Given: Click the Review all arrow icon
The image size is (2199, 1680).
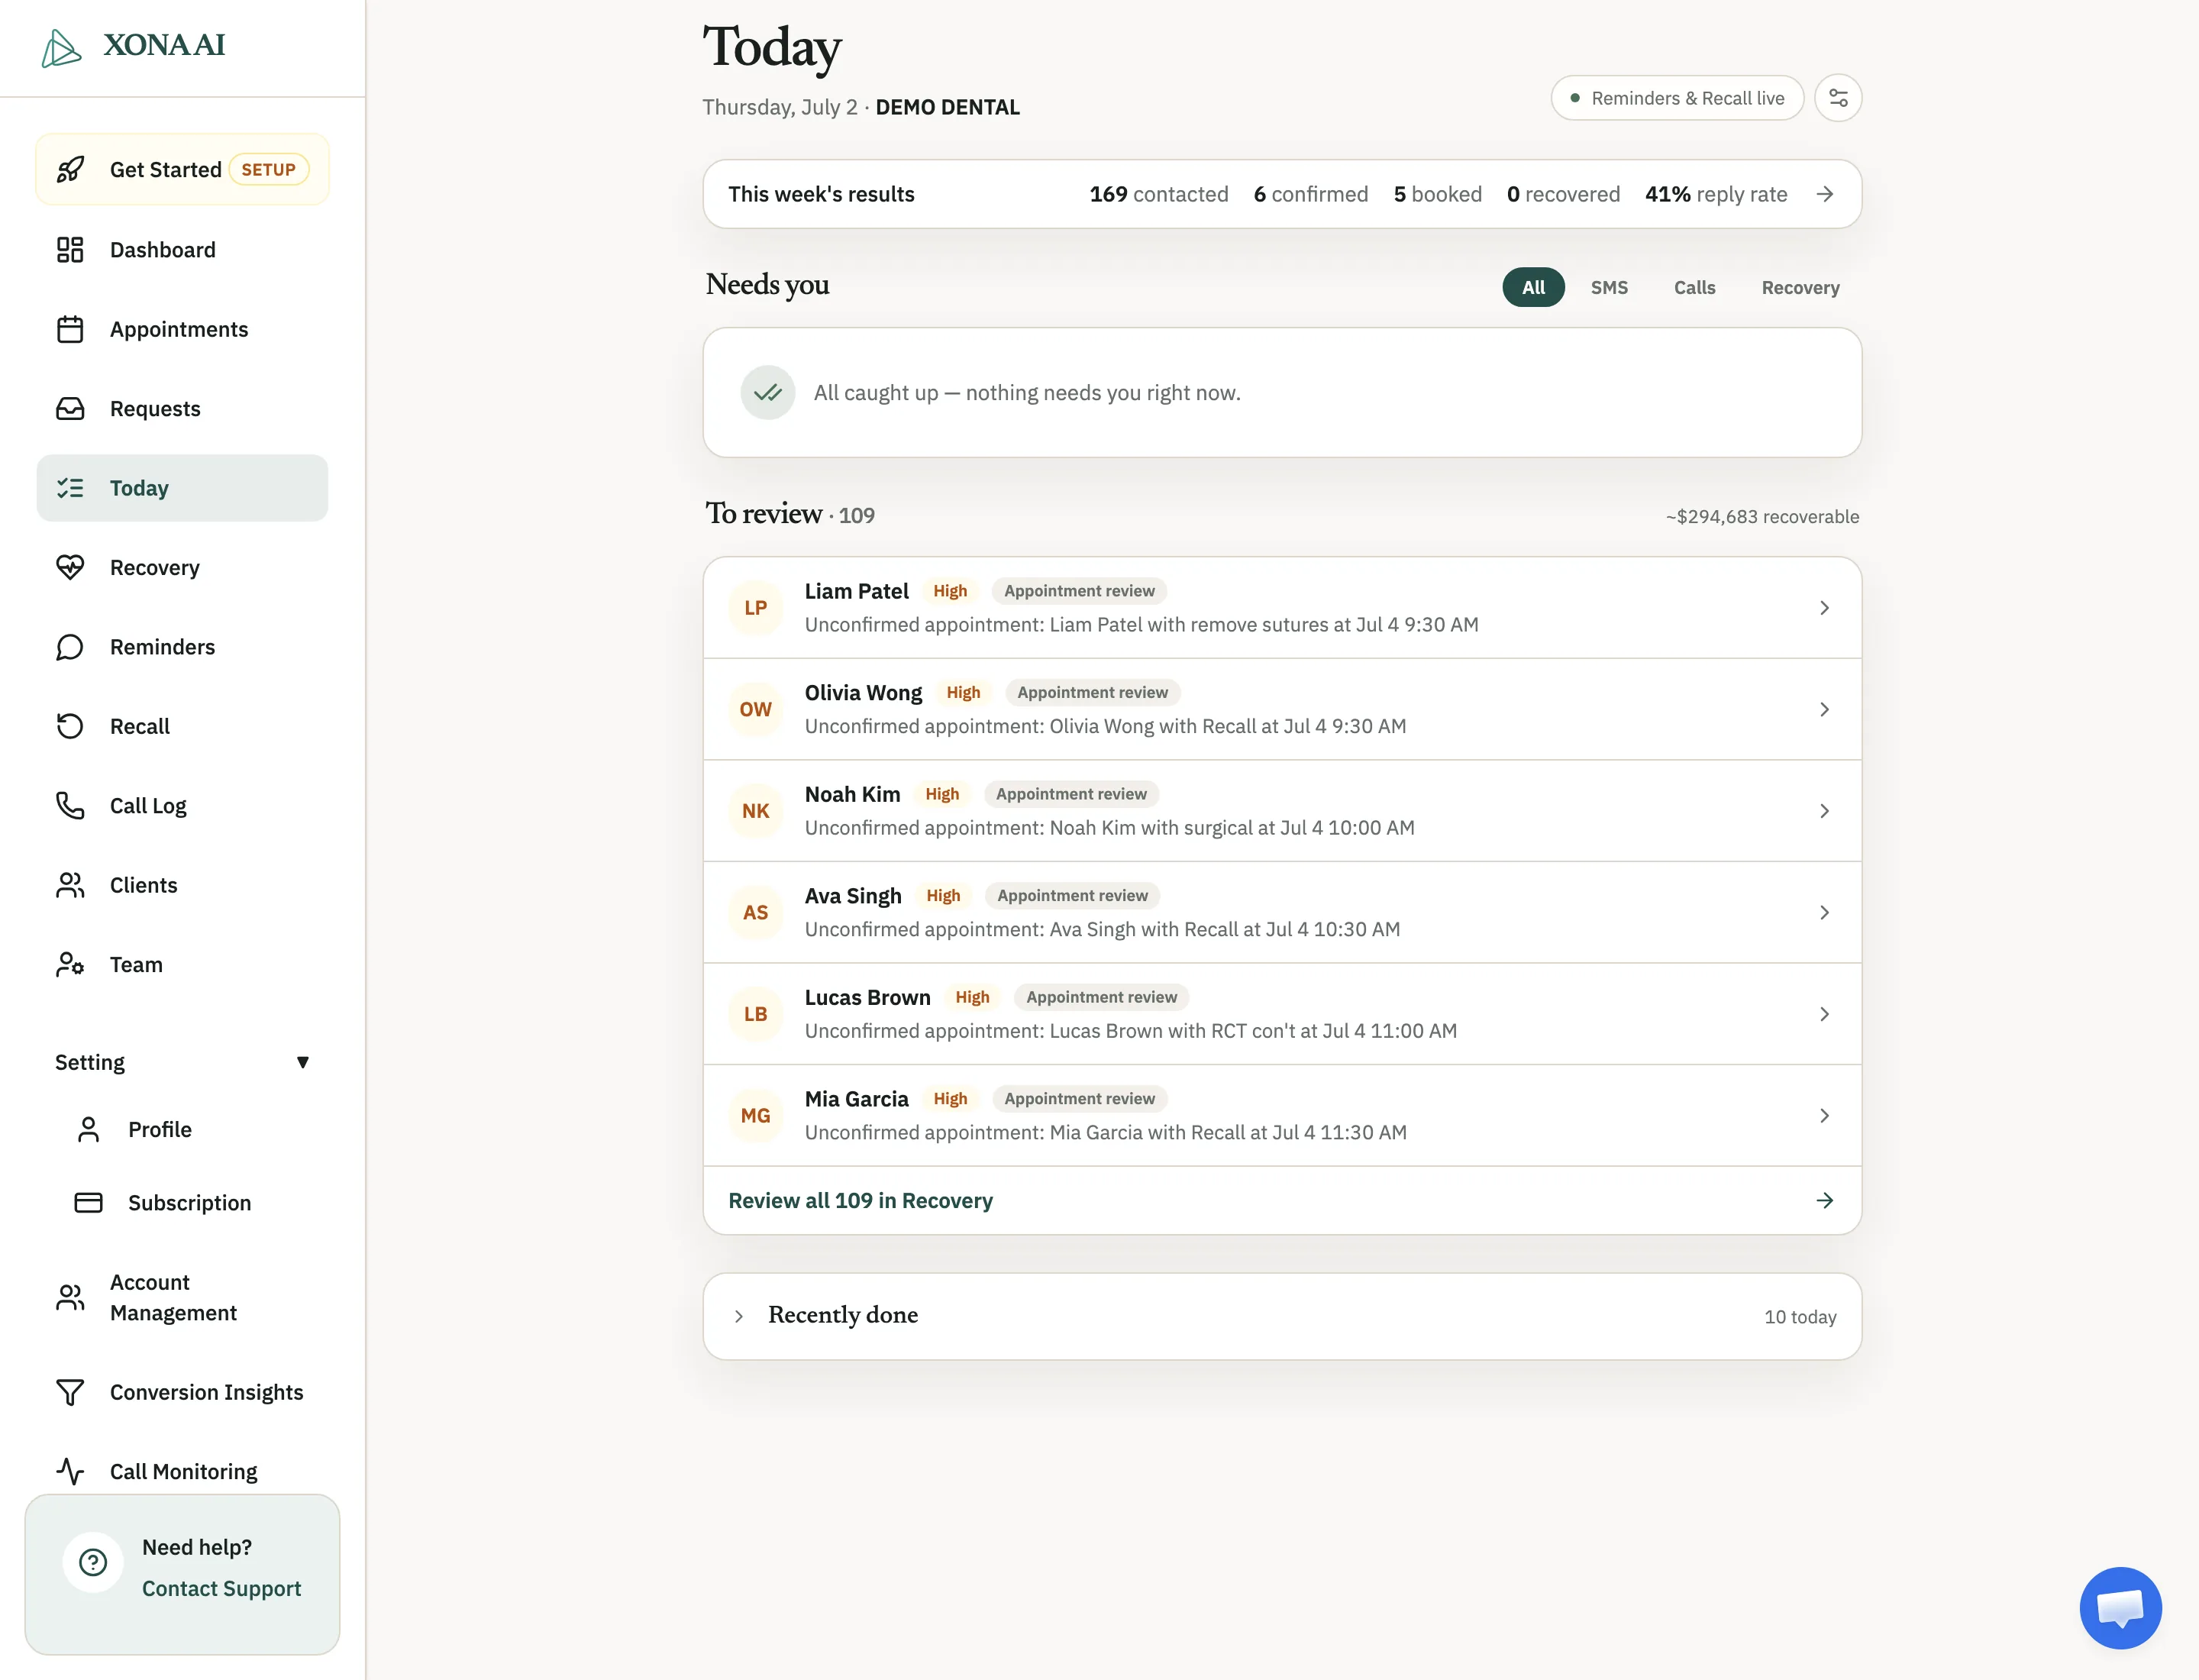Looking at the screenshot, I should 1825,1200.
